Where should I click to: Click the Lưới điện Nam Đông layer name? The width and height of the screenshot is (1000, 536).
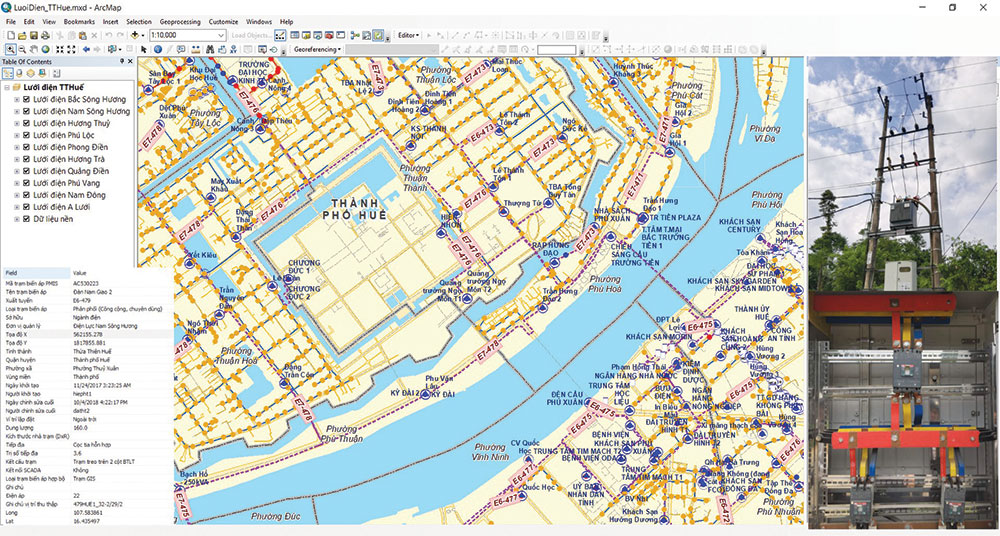tap(70, 195)
